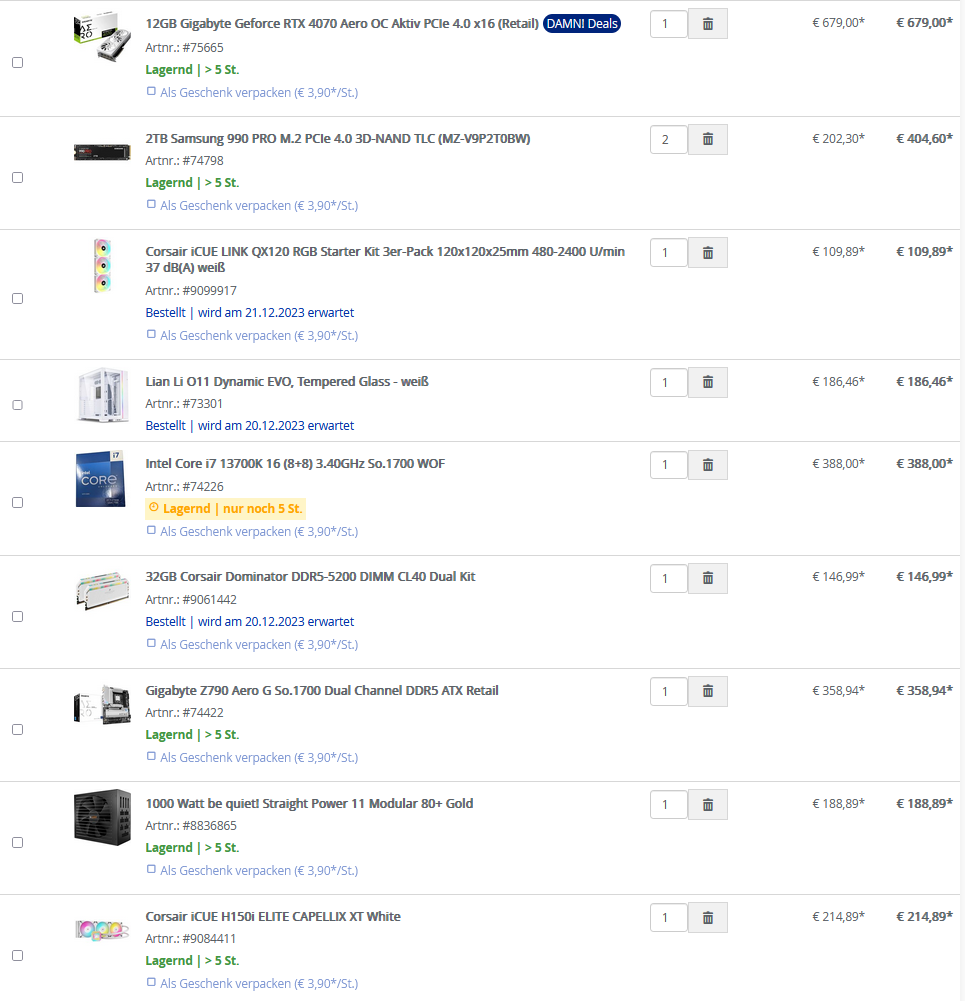Click the Samsung 990 PRO SSD thumbnail
Screen dimensions: 965x1001
[x=102, y=152]
